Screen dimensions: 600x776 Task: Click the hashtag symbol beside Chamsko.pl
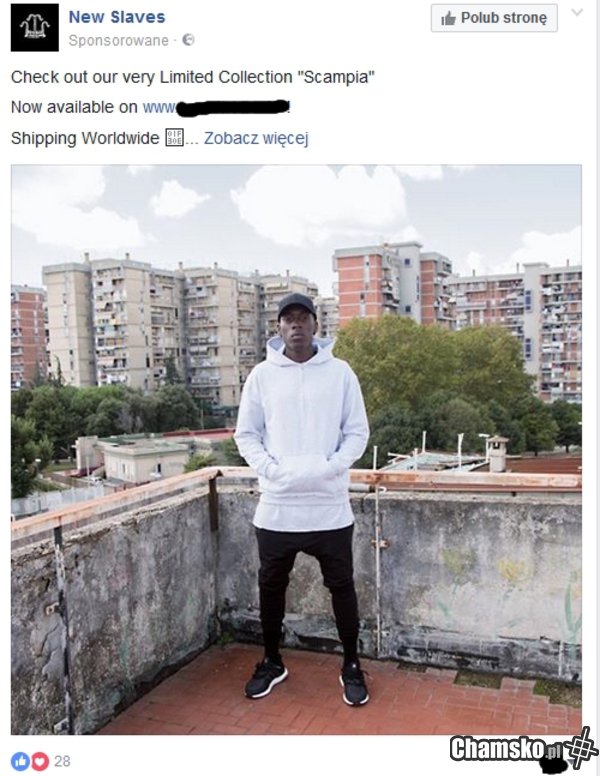[583, 748]
